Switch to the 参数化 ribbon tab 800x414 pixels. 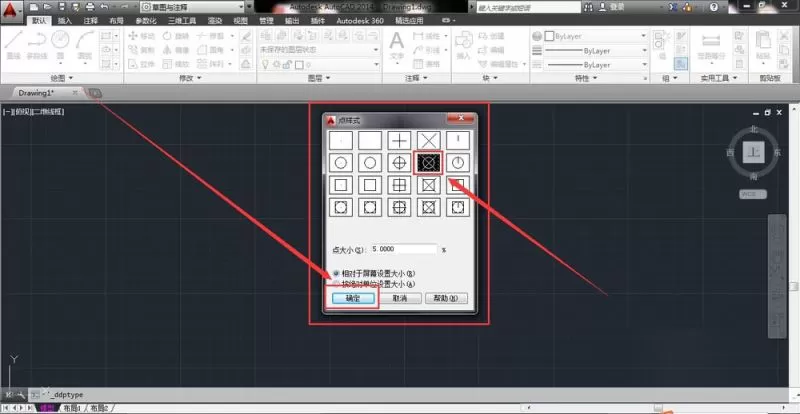[x=145, y=21]
